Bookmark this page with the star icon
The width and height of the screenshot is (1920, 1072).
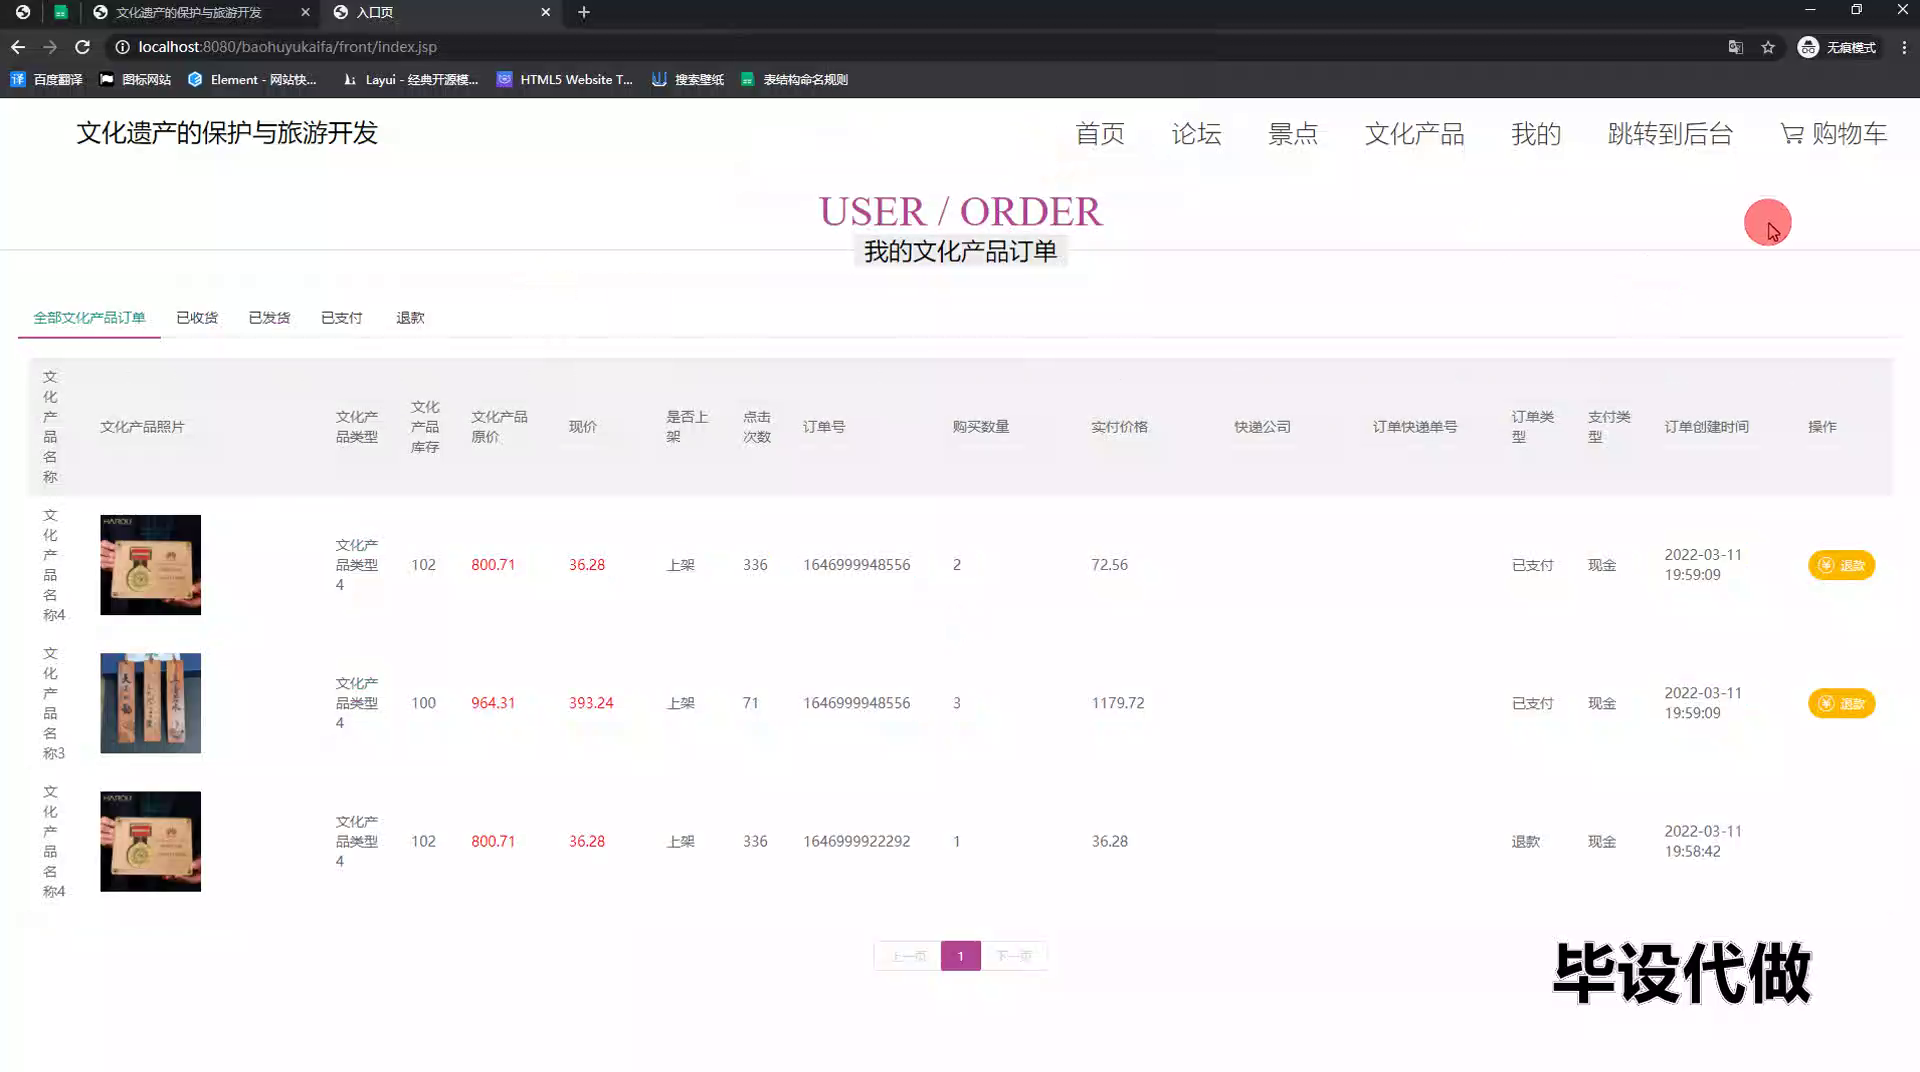click(1768, 47)
